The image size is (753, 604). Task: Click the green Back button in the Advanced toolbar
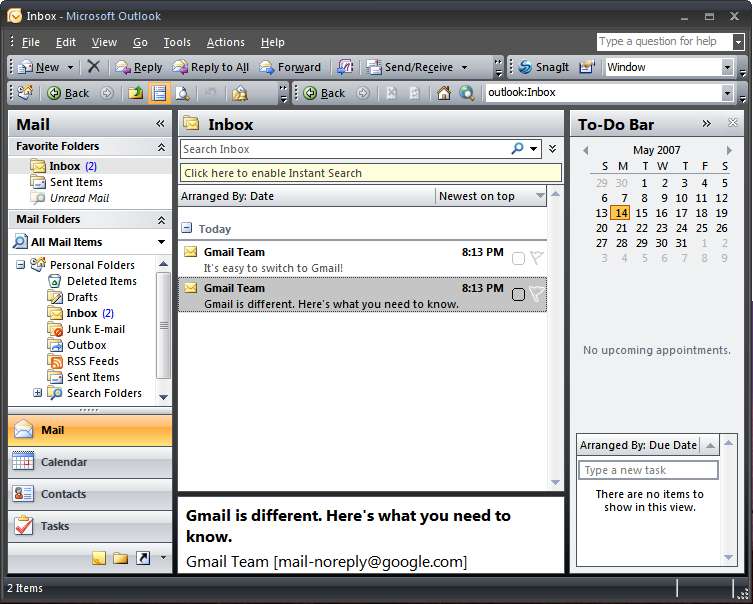tap(69, 93)
